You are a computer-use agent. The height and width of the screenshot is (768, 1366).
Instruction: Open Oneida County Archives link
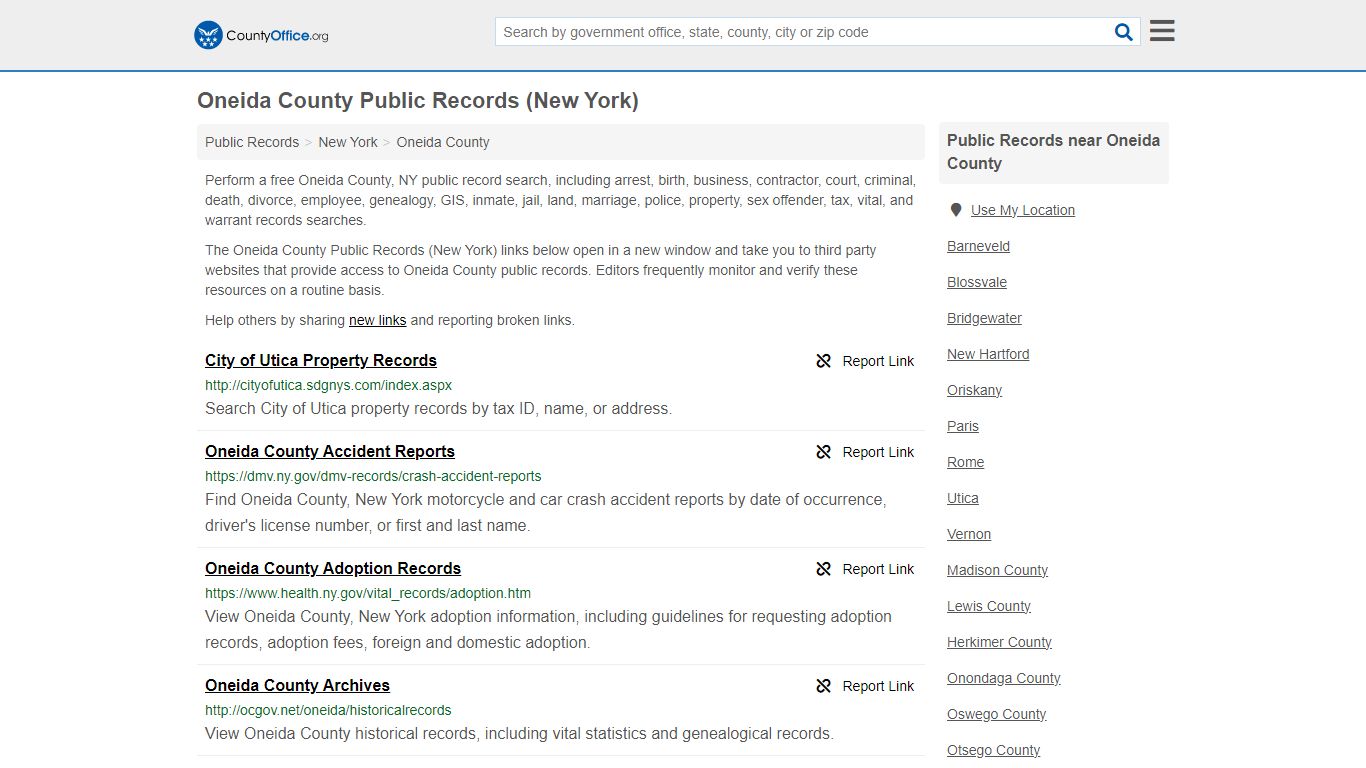(297, 685)
